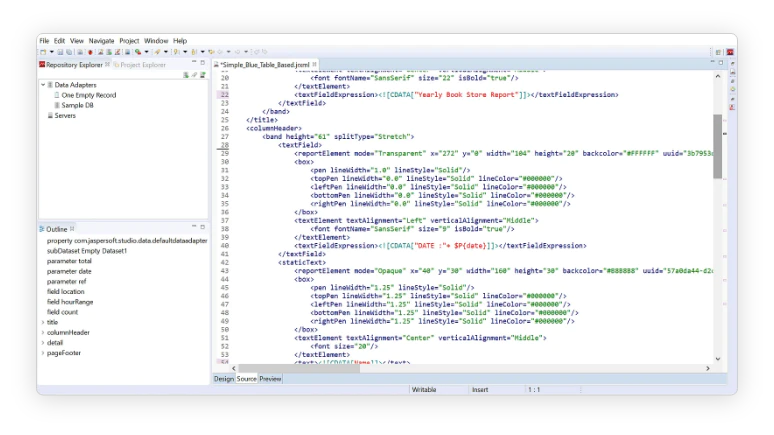Select 'parameter total' in Outline

coord(69,261)
